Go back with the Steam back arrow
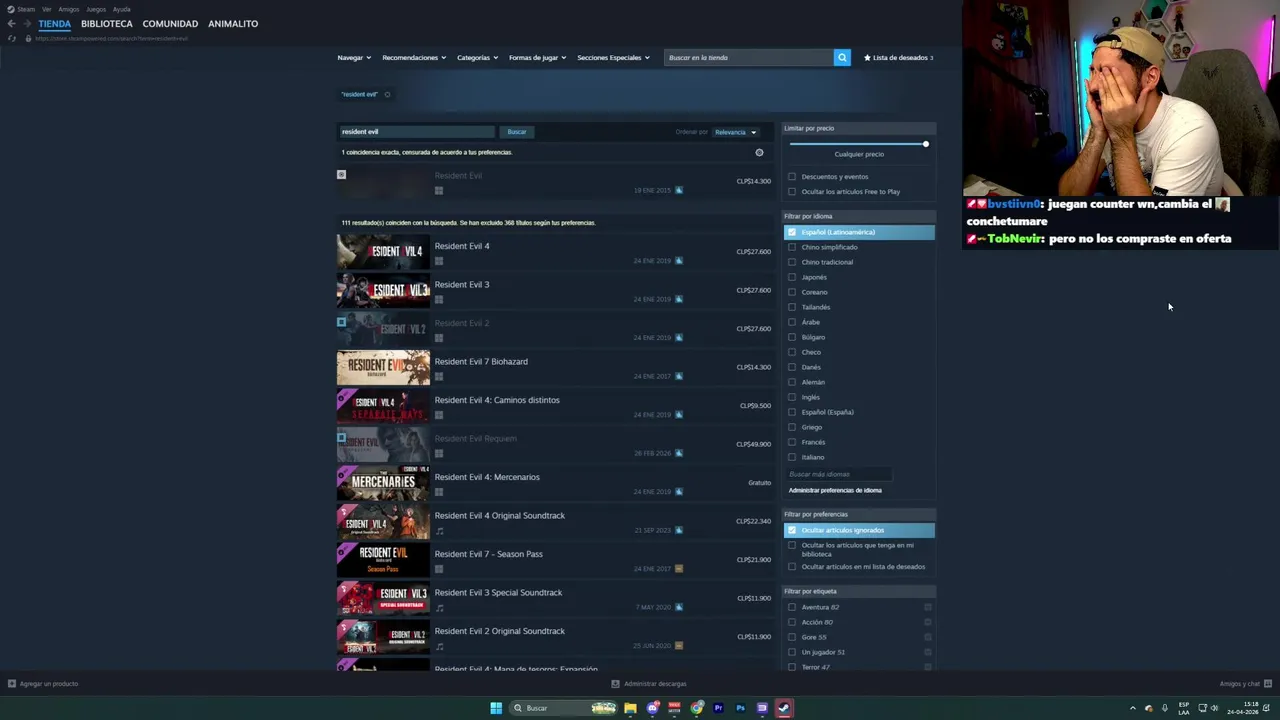1280x720 pixels. [x=11, y=23]
